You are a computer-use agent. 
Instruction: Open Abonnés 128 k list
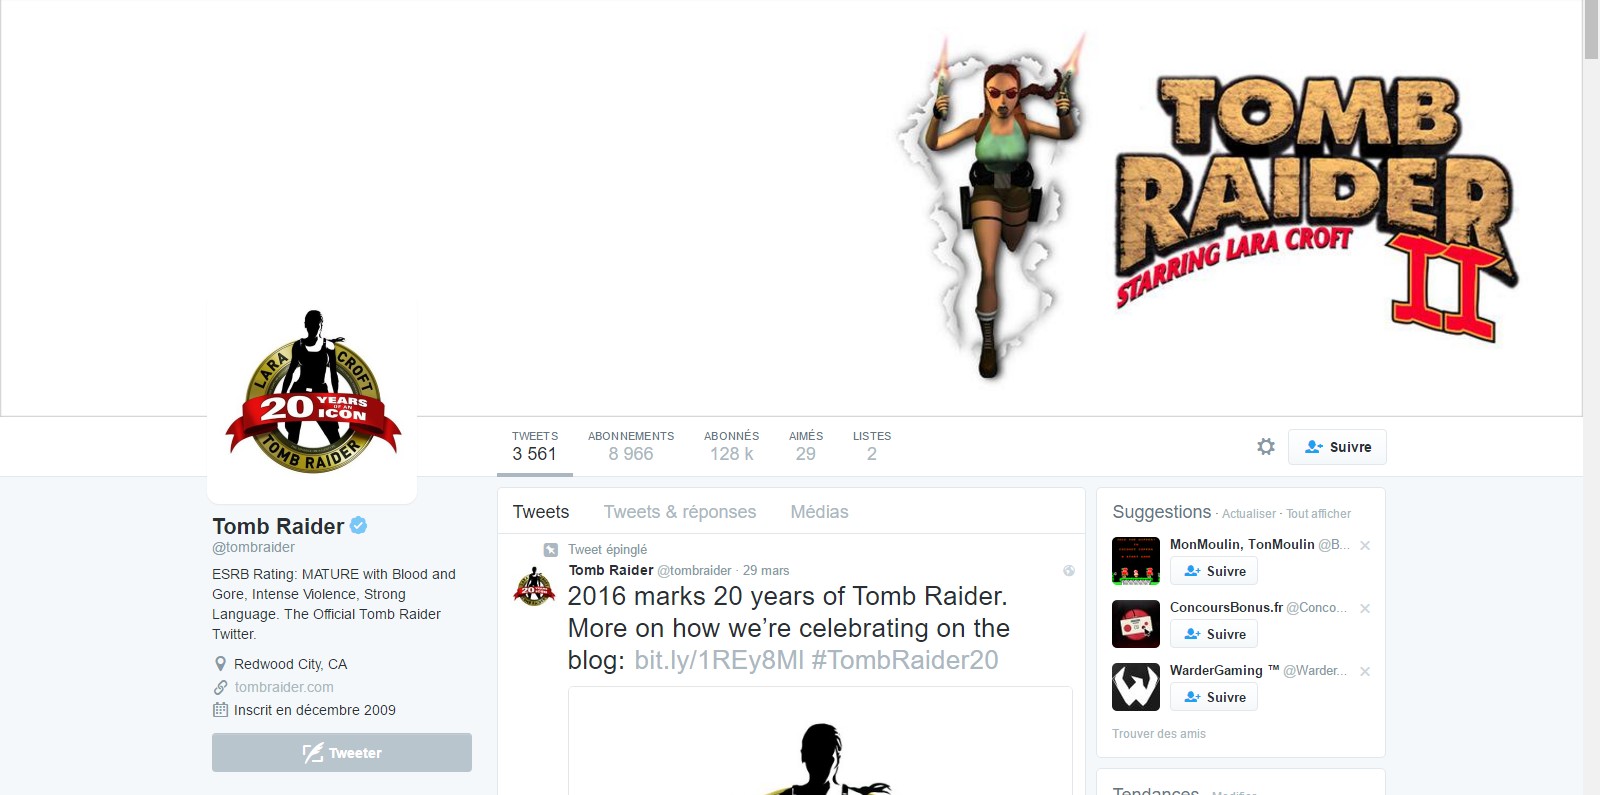click(x=731, y=447)
